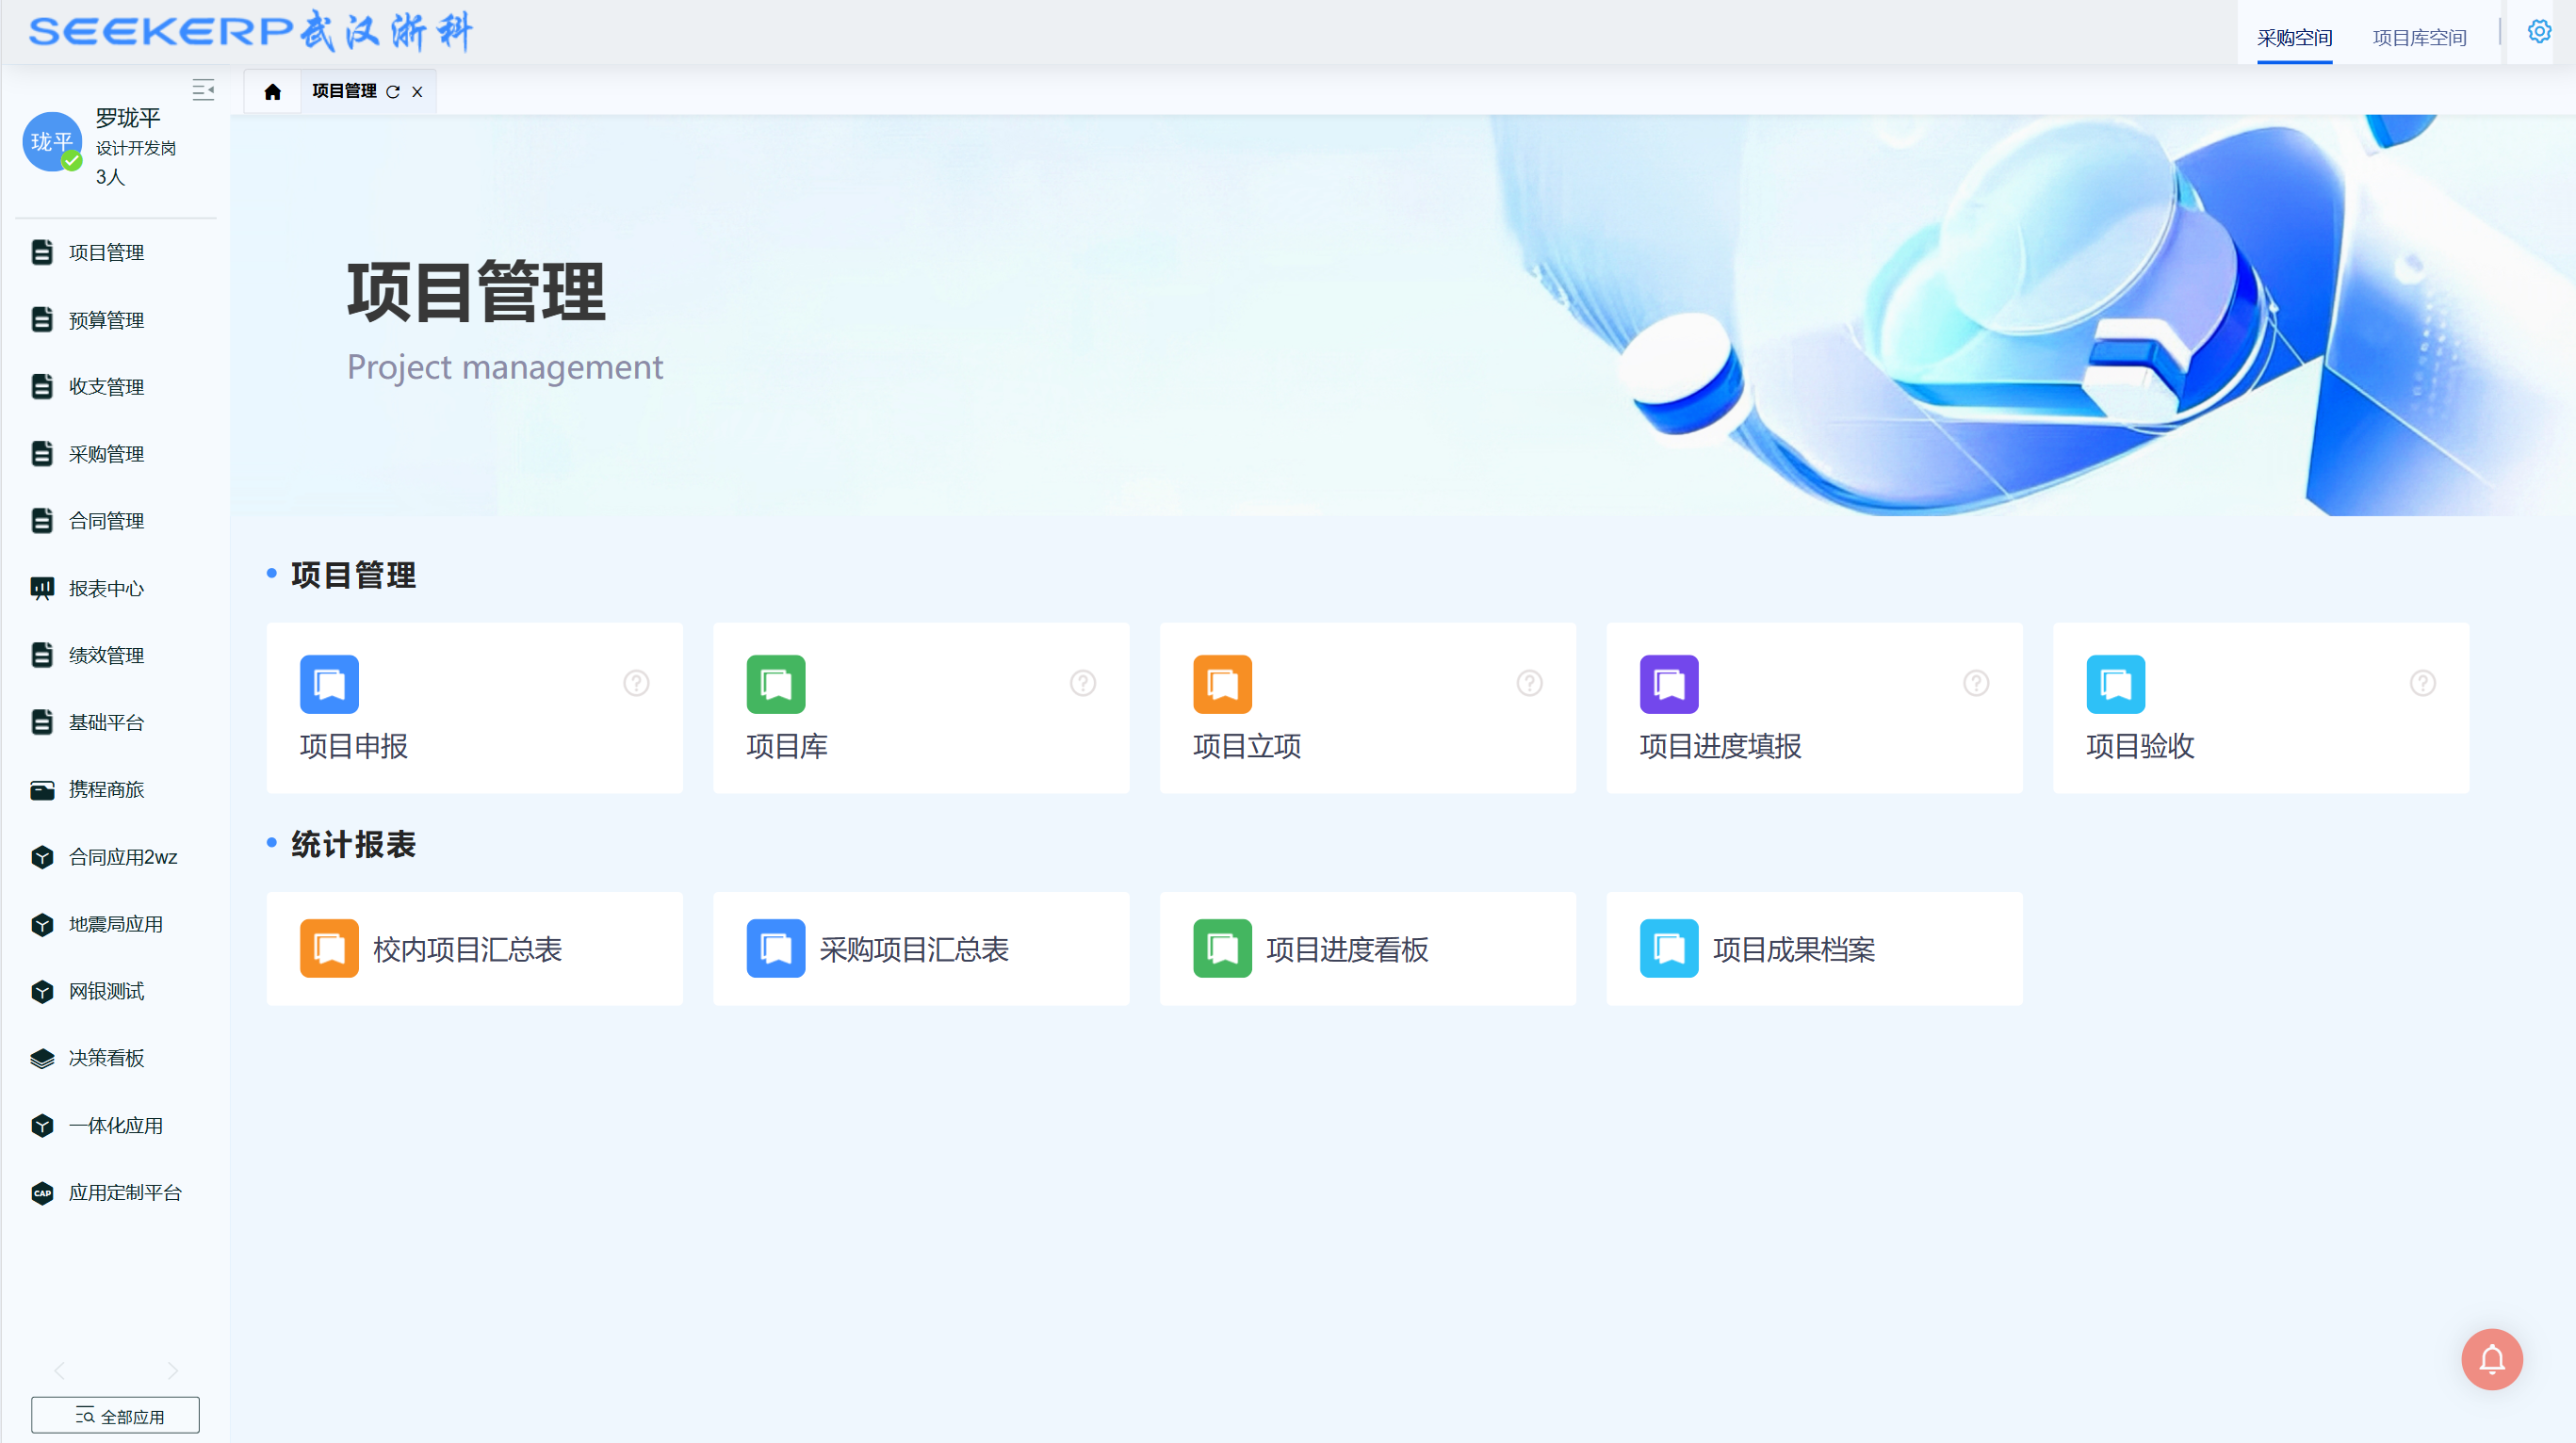Switch to 采购空间 tab

[x=2294, y=38]
